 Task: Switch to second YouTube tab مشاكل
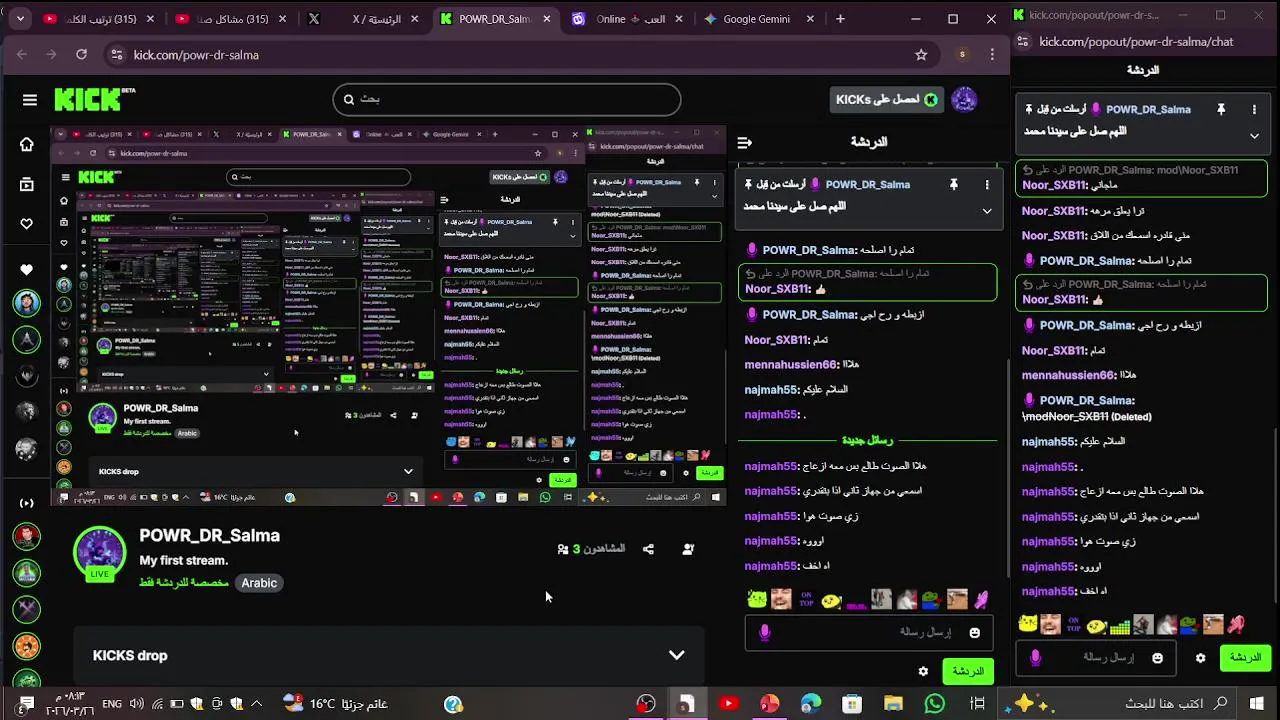(x=231, y=19)
